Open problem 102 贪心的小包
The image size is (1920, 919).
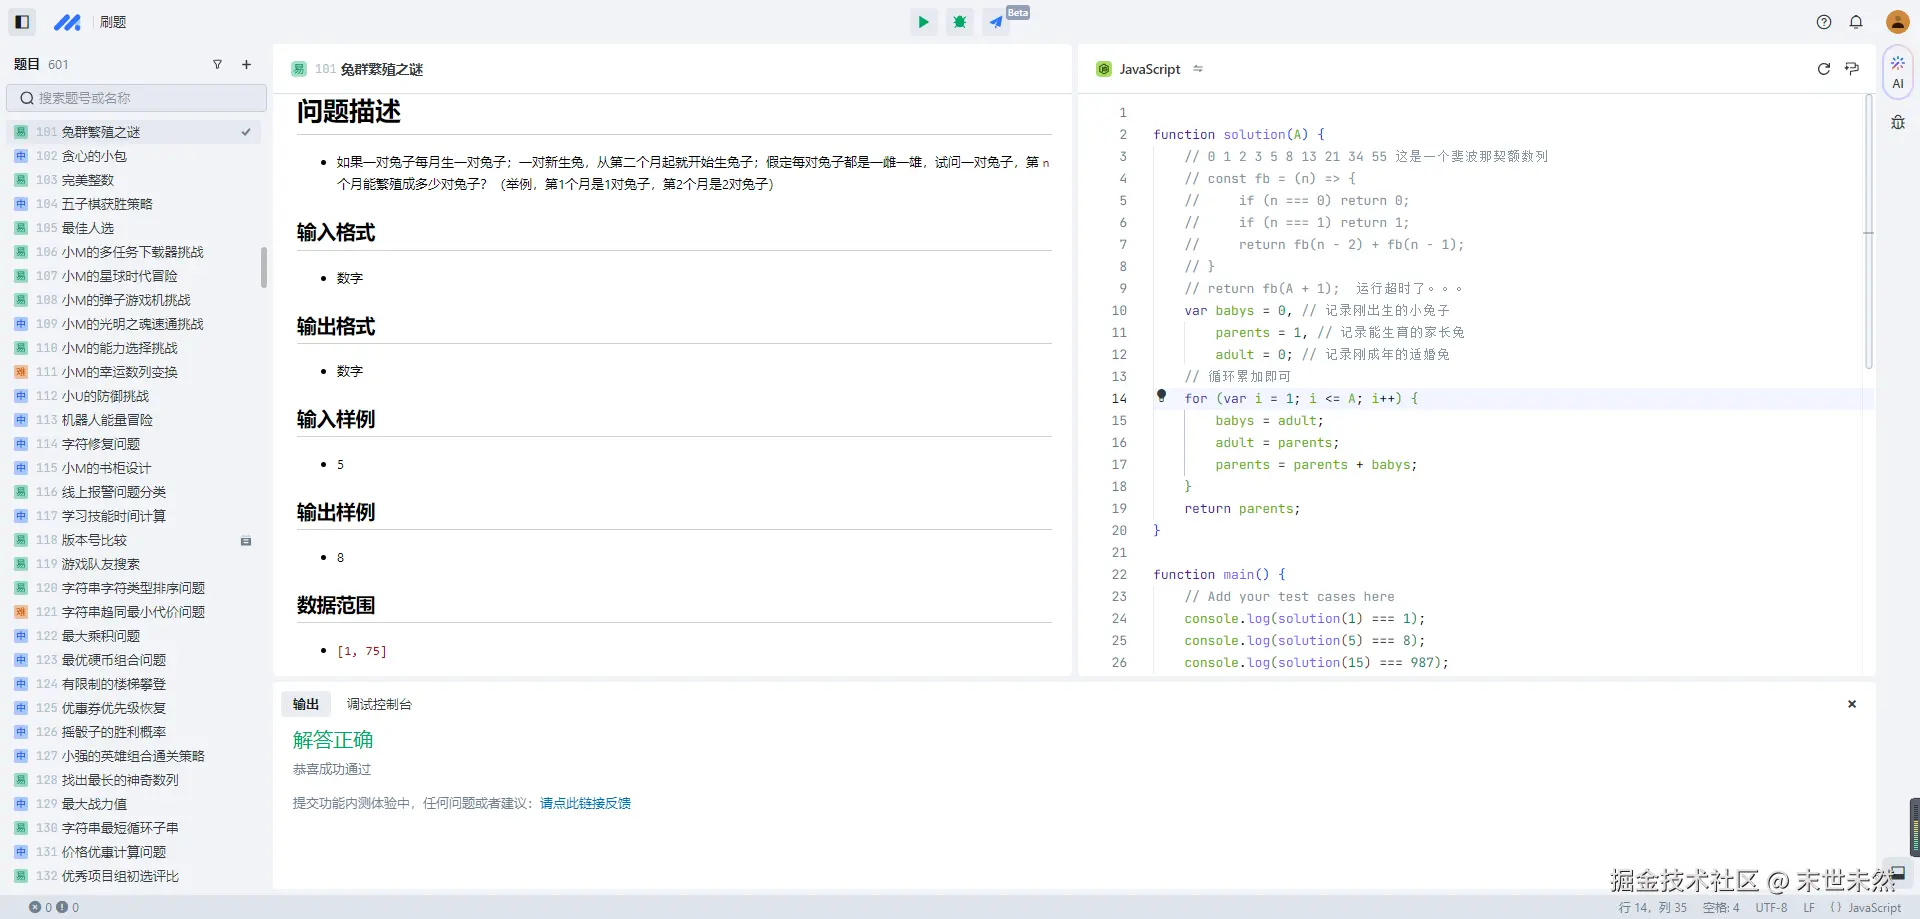[x=94, y=156]
